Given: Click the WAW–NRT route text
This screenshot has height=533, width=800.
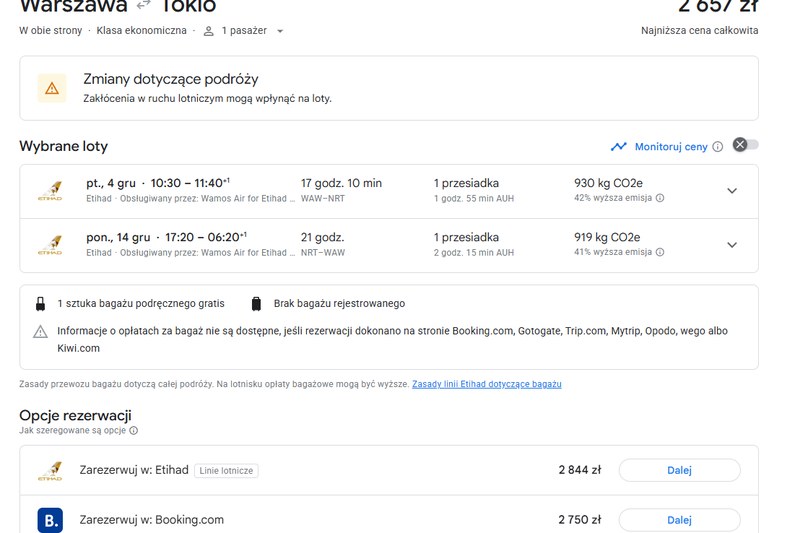Looking at the screenshot, I should point(323,198).
